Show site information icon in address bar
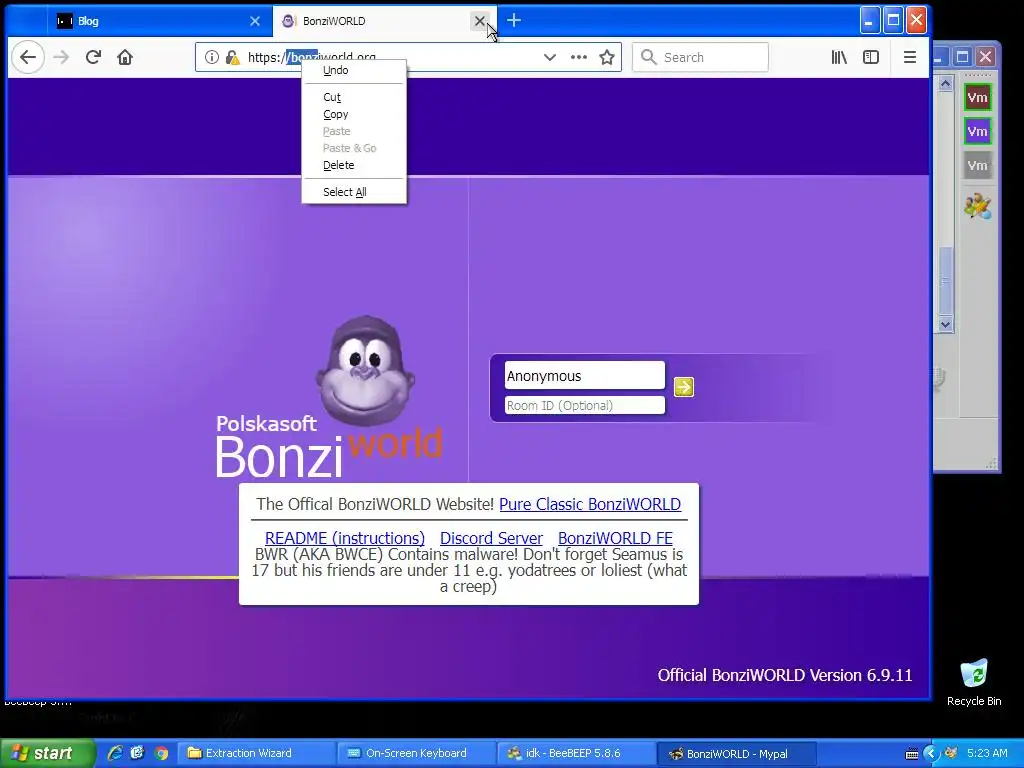This screenshot has height=768, width=1024. (x=212, y=57)
